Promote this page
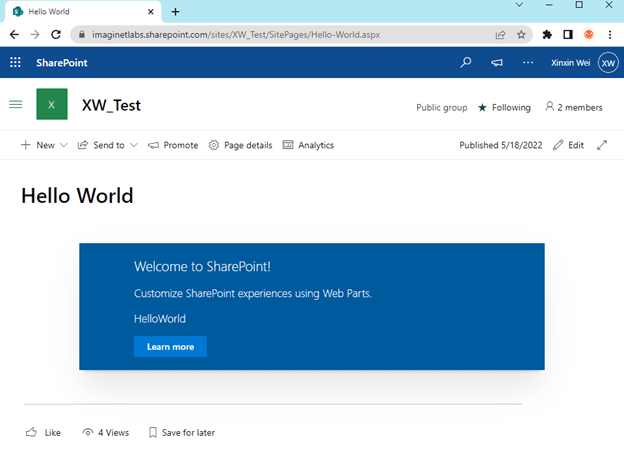 [x=173, y=145]
